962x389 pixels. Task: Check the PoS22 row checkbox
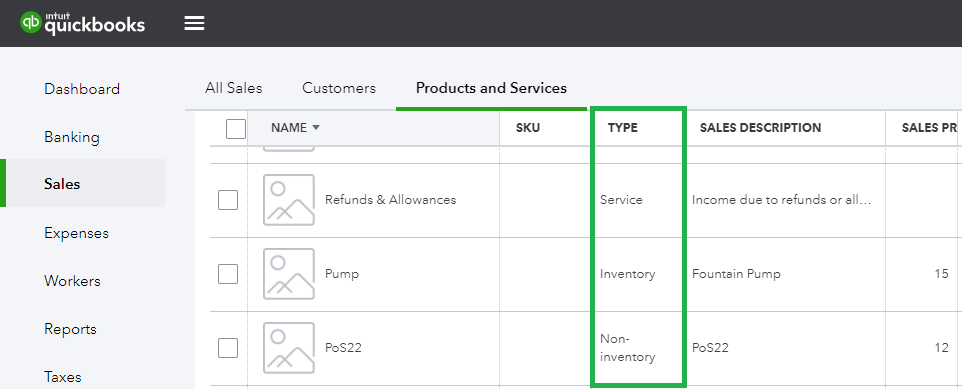(228, 348)
